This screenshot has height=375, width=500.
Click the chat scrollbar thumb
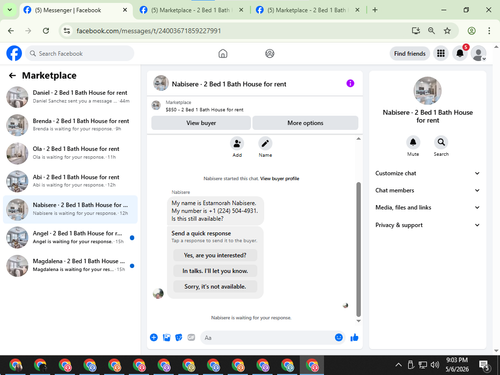click(358, 249)
